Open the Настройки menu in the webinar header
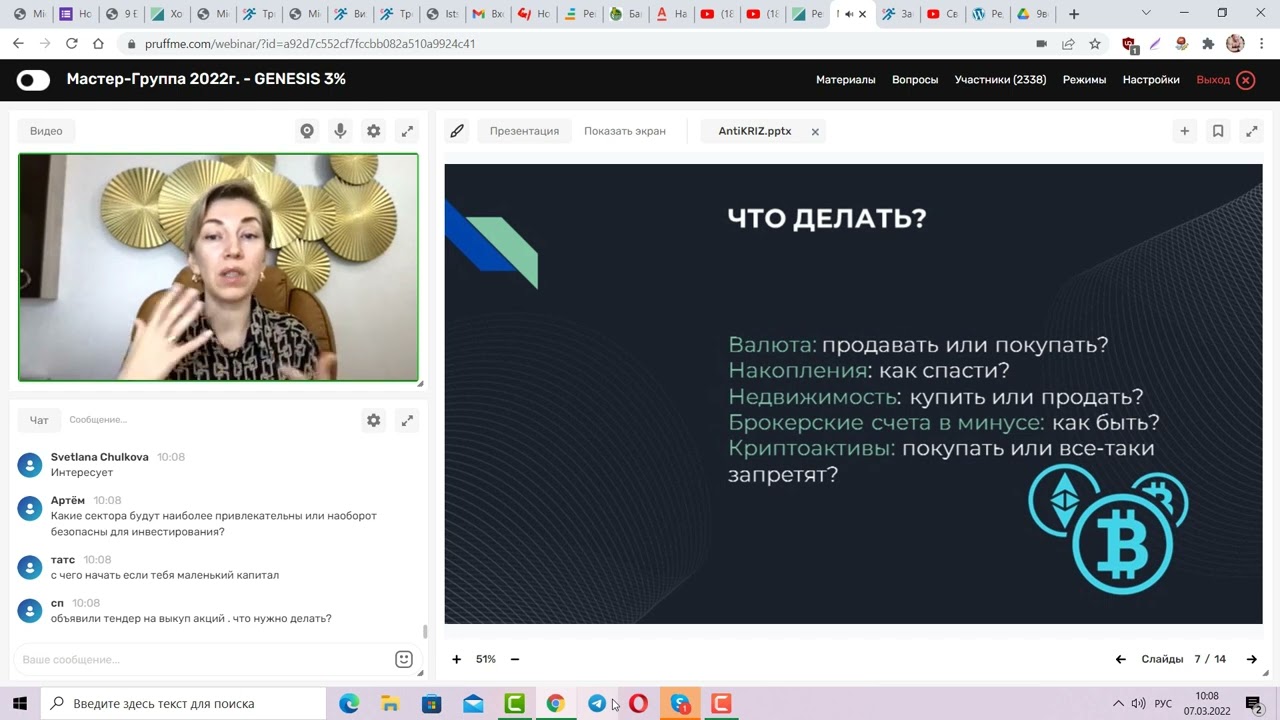The height and width of the screenshot is (720, 1280). [x=1150, y=79]
